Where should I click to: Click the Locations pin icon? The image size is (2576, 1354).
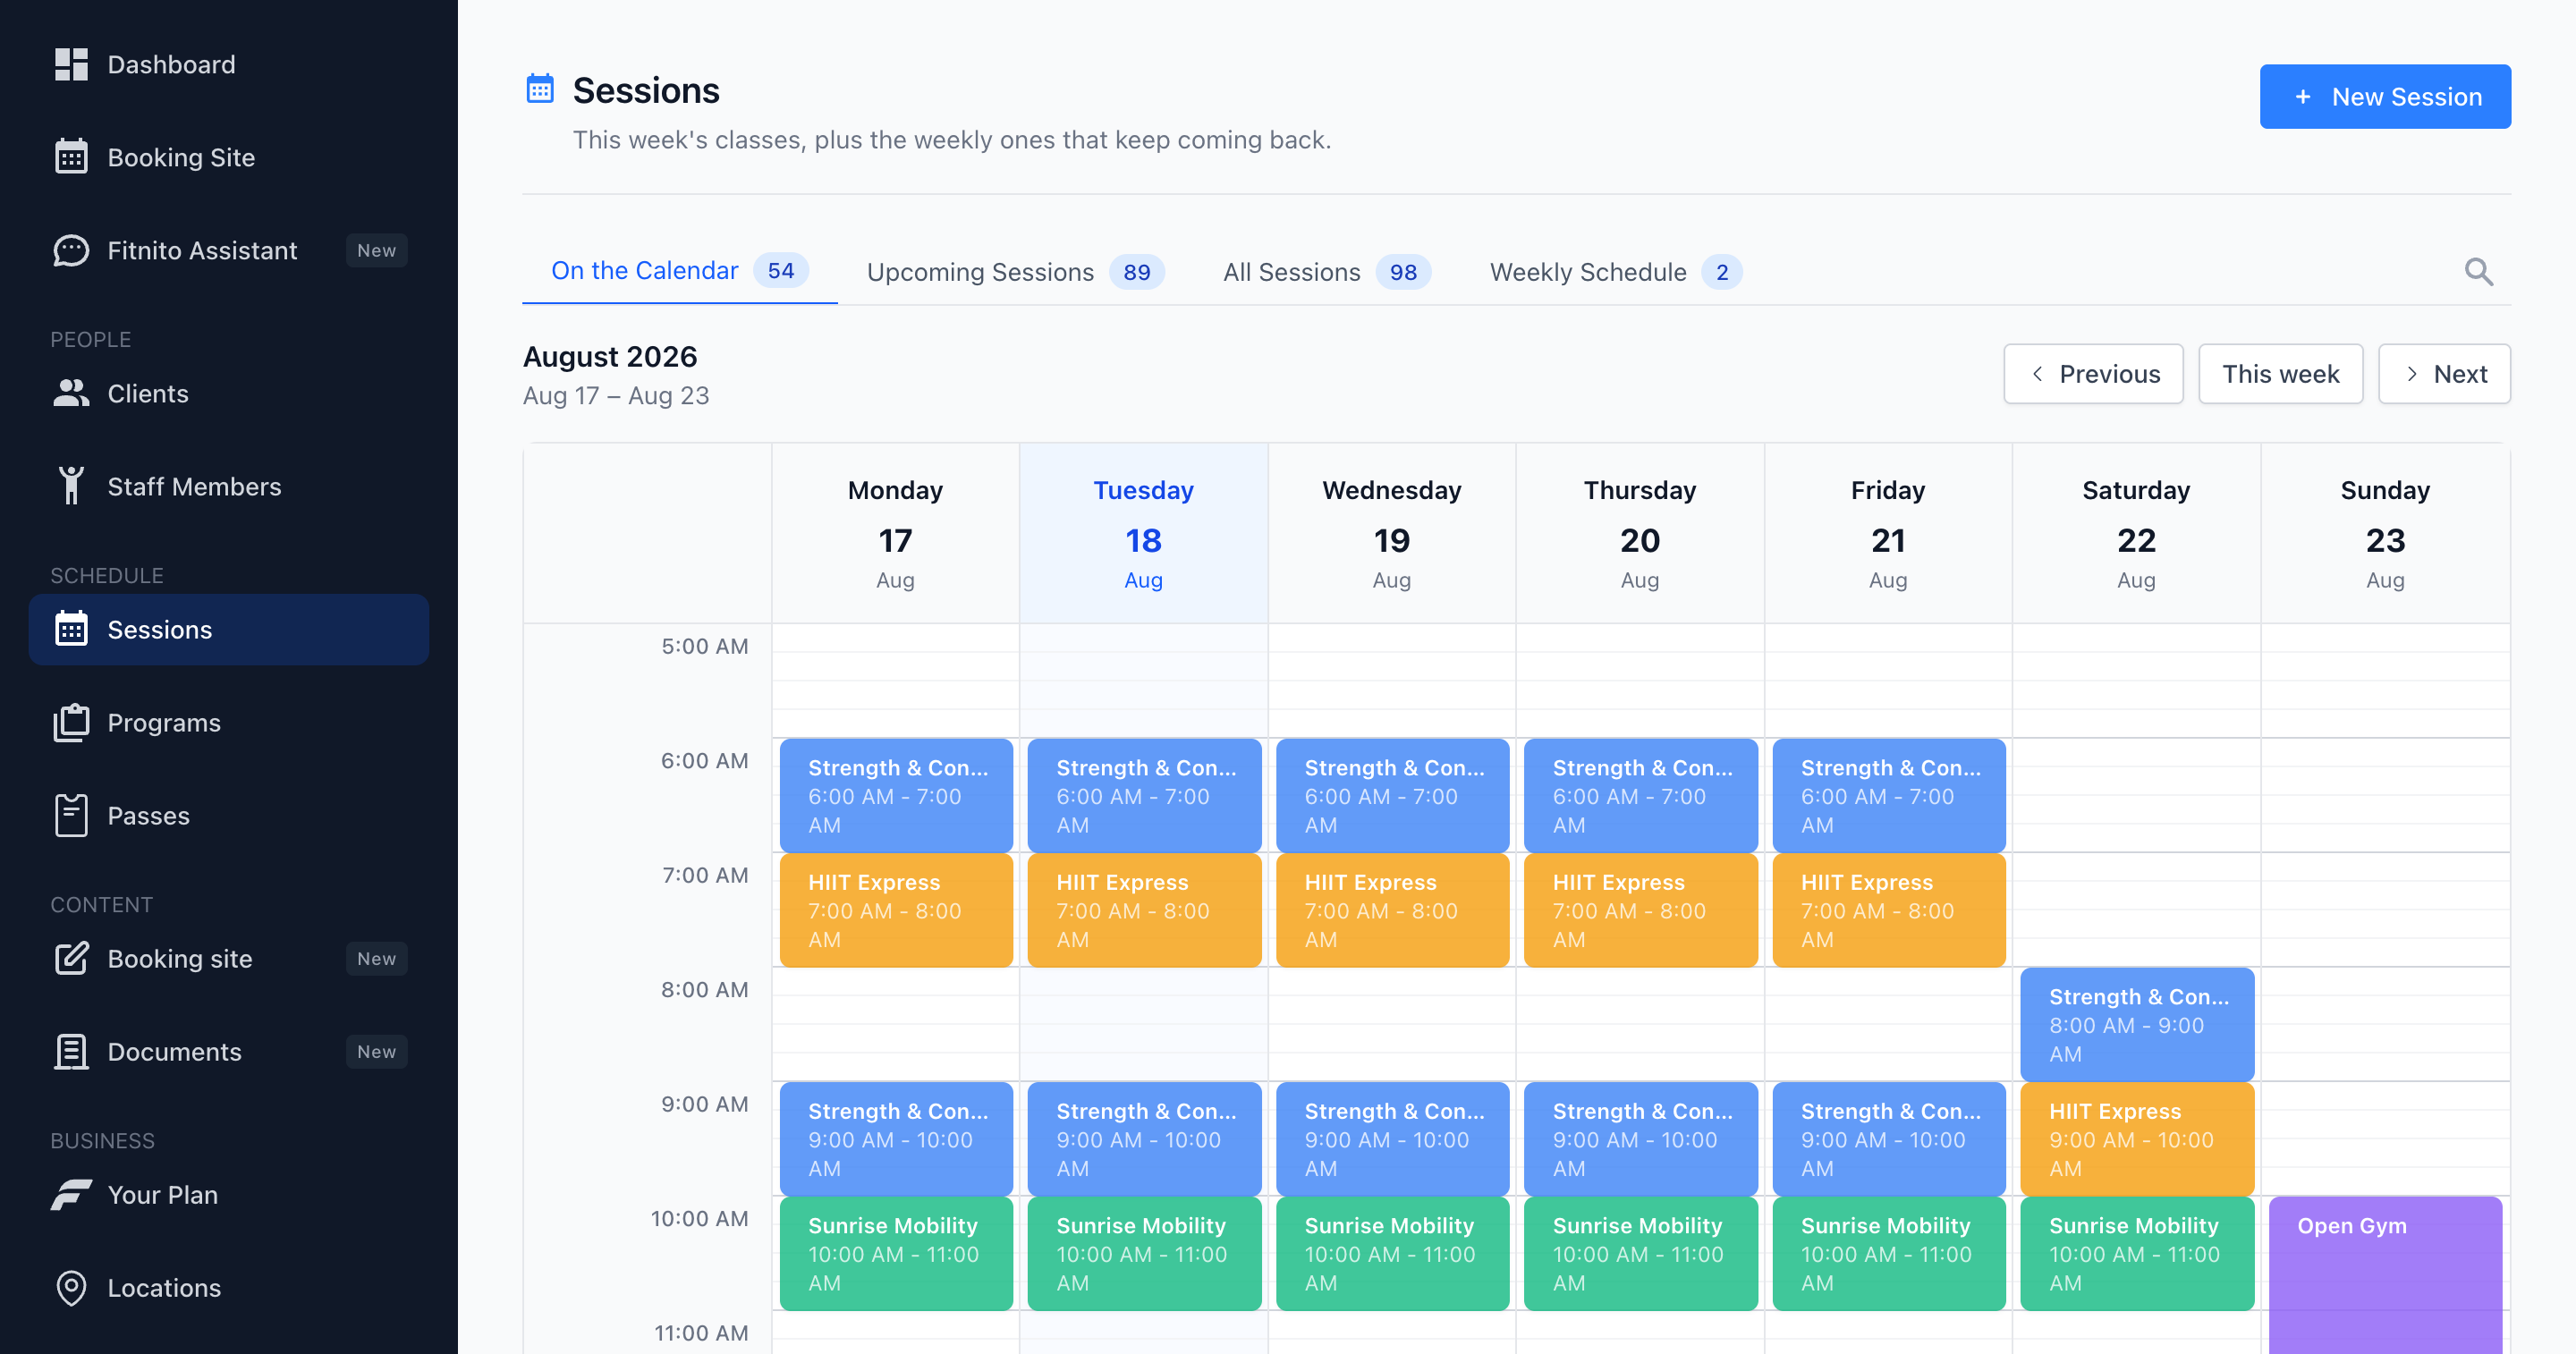tap(71, 1287)
